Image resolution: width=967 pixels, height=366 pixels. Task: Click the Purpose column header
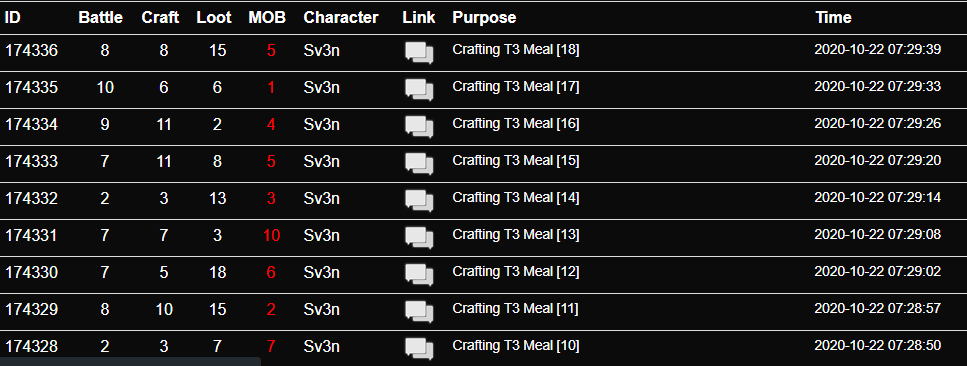[x=484, y=18]
